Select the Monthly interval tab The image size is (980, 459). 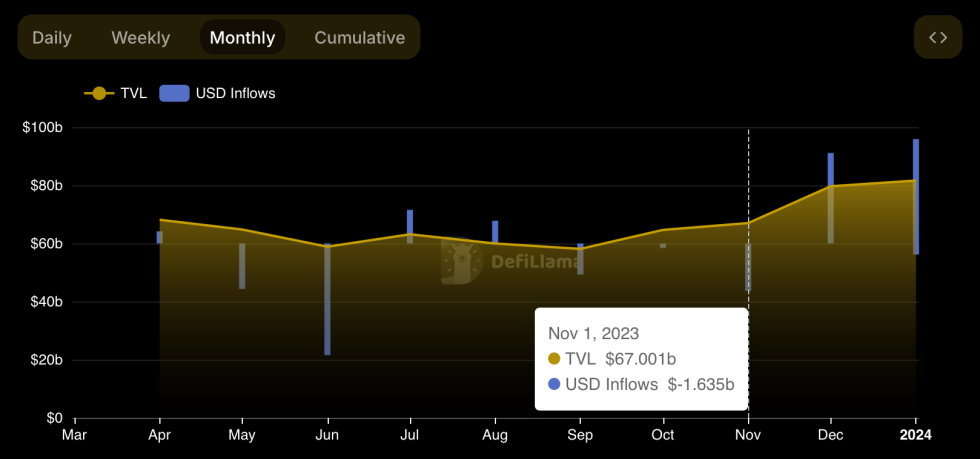pos(242,38)
